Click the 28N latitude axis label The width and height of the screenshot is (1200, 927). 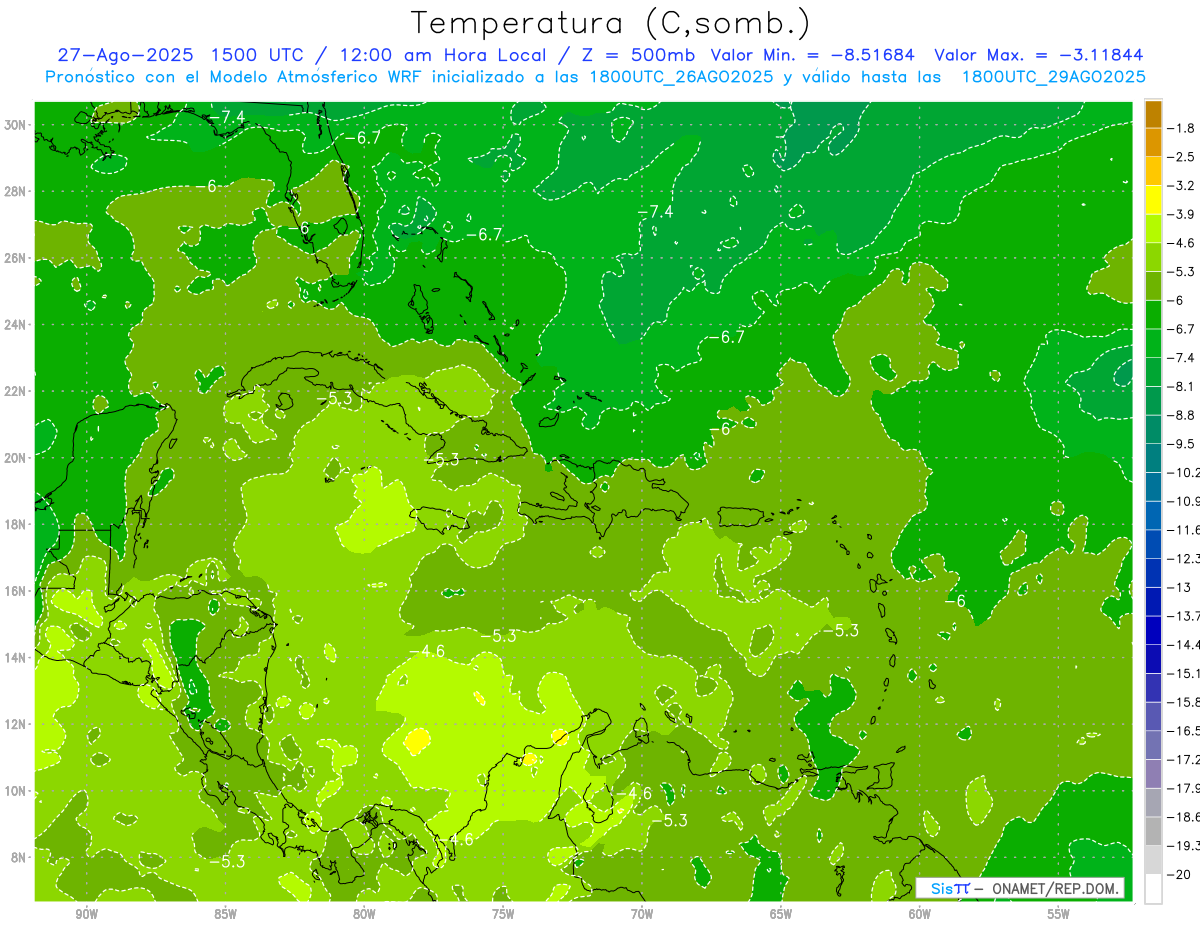pyautogui.click(x=17, y=191)
